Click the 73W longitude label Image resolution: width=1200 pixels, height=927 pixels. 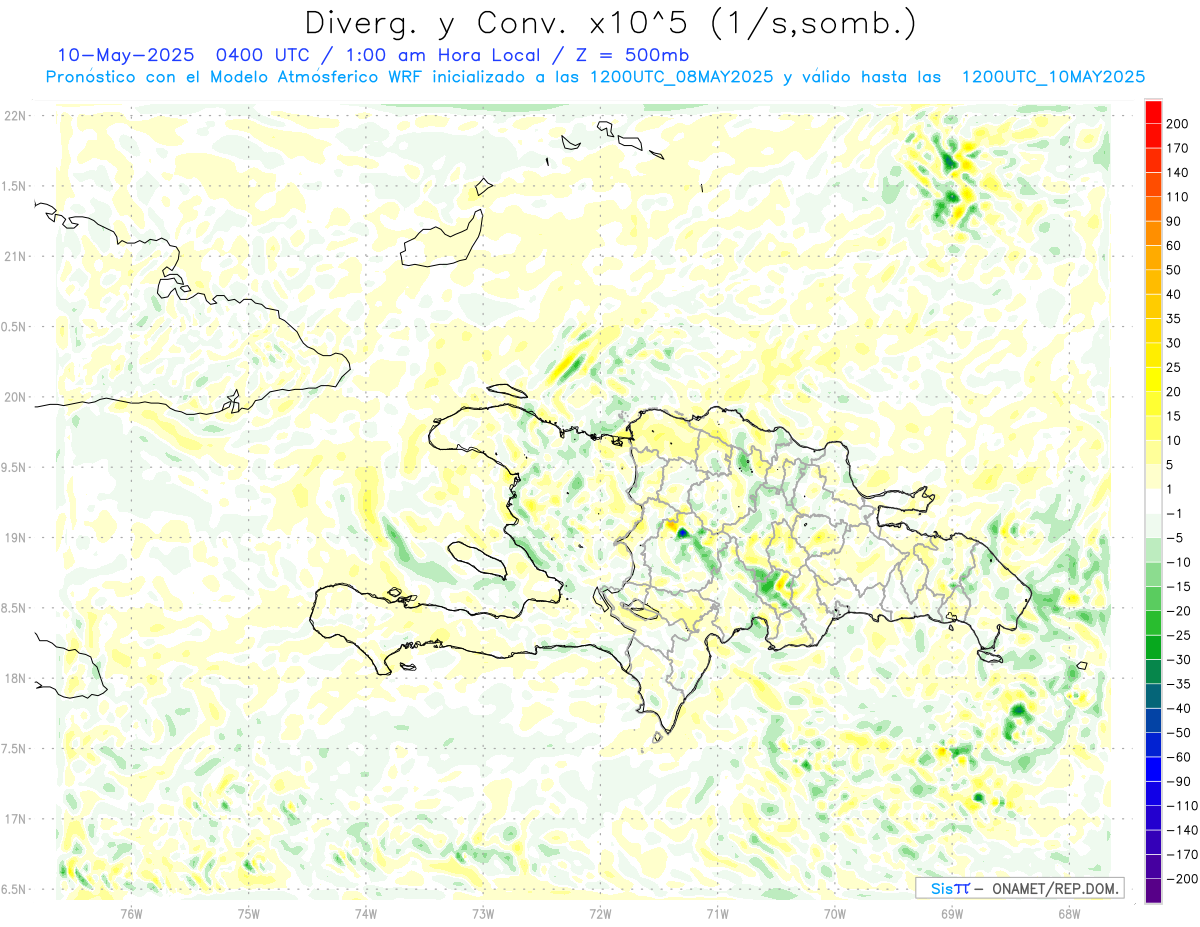[x=483, y=912]
